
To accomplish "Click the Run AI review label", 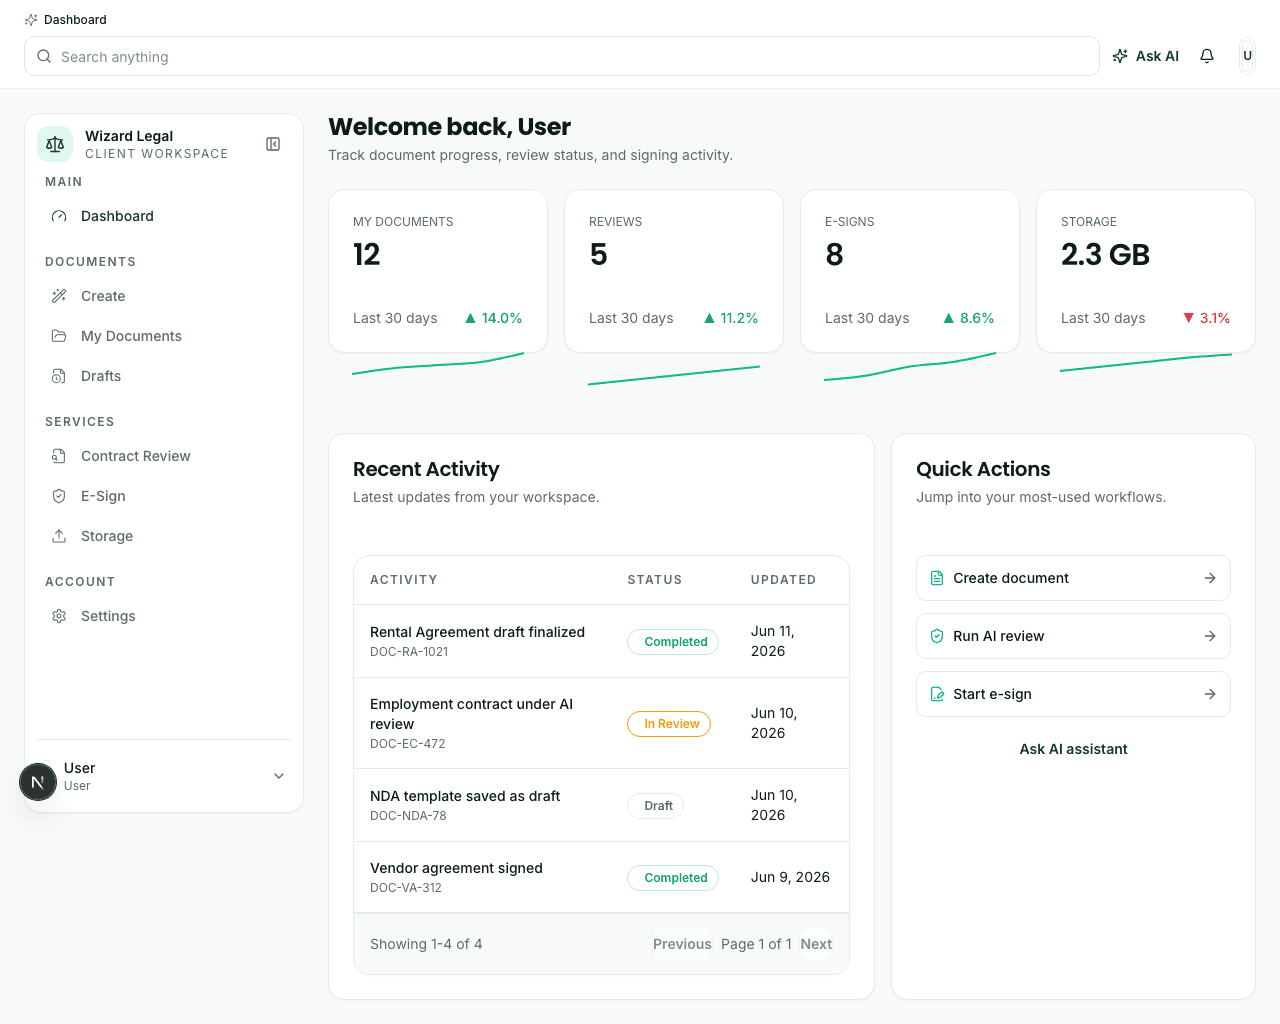I will pyautogui.click(x=998, y=636).
